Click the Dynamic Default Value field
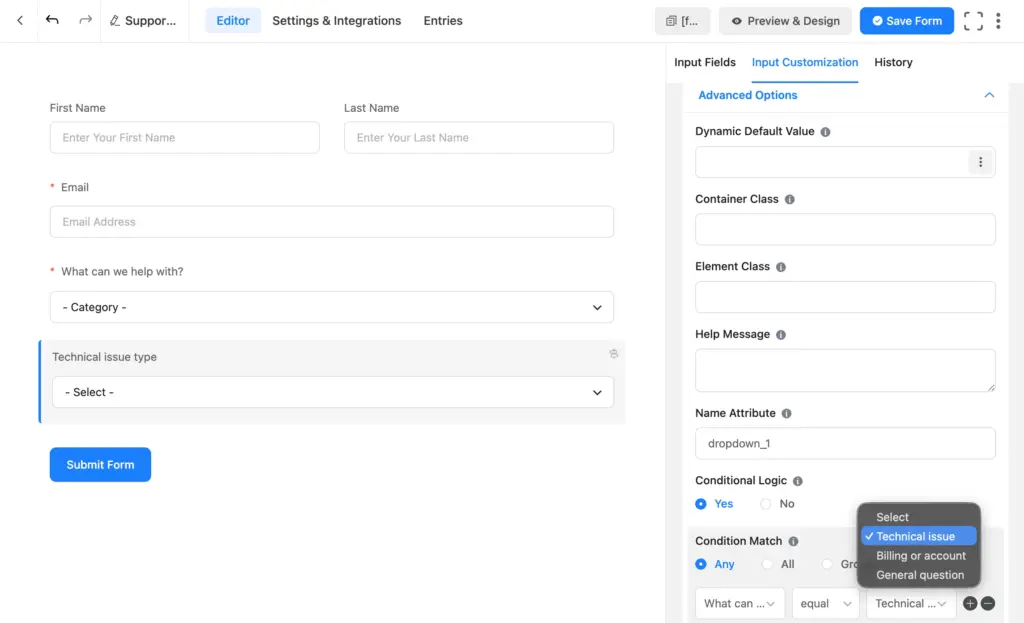 tap(832, 162)
